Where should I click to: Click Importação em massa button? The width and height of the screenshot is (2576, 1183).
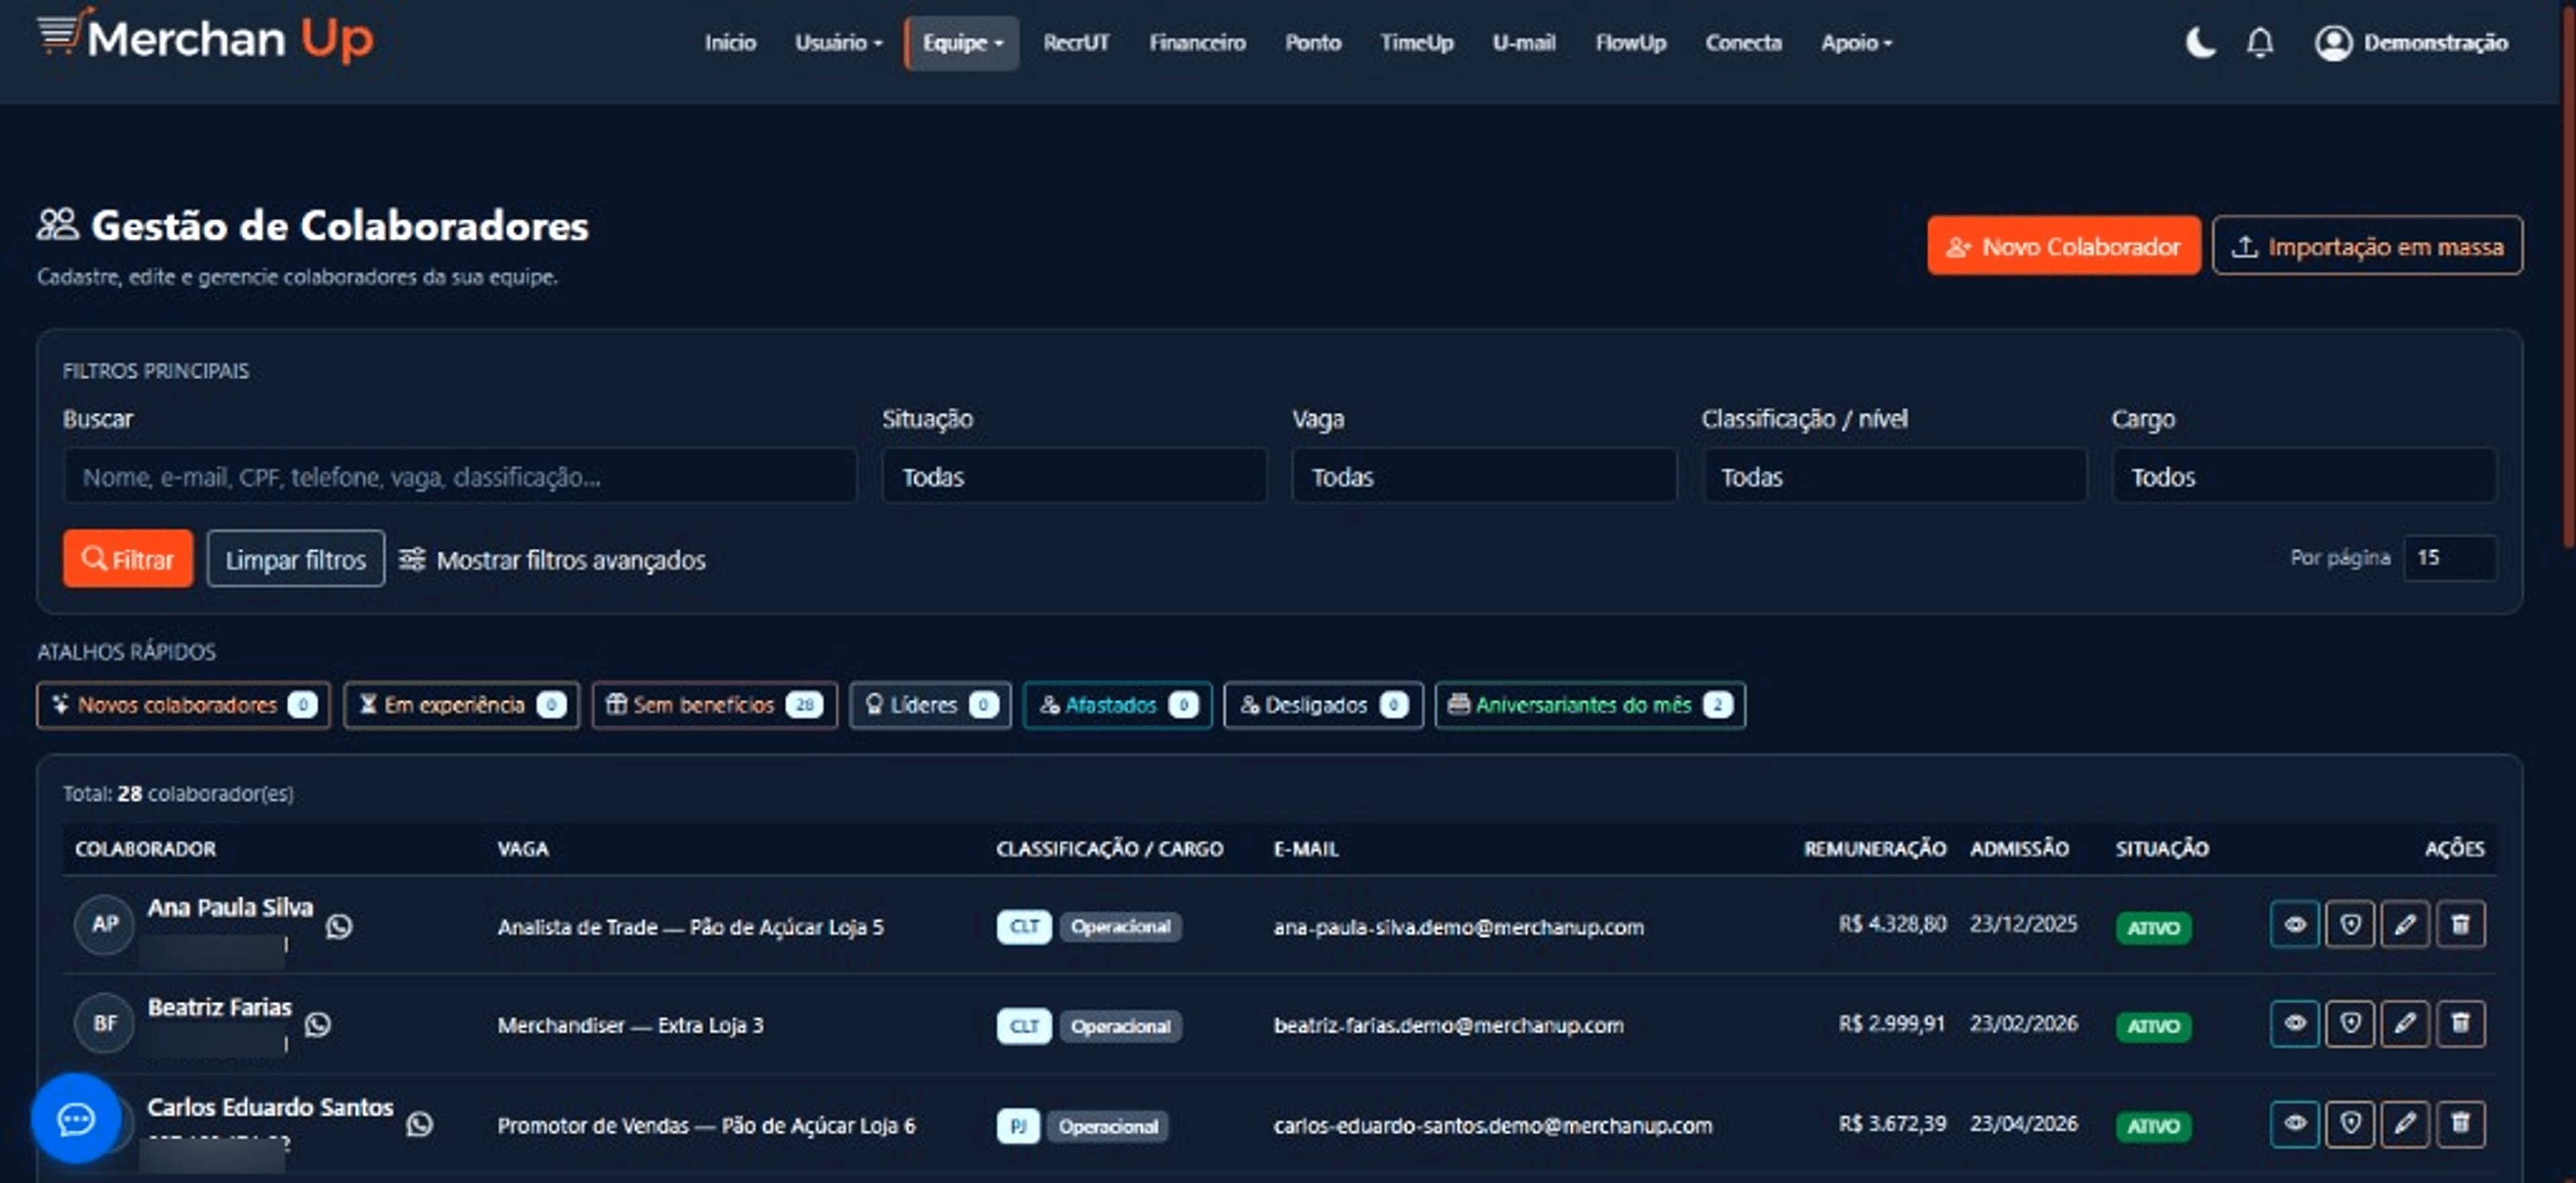tap(2367, 245)
